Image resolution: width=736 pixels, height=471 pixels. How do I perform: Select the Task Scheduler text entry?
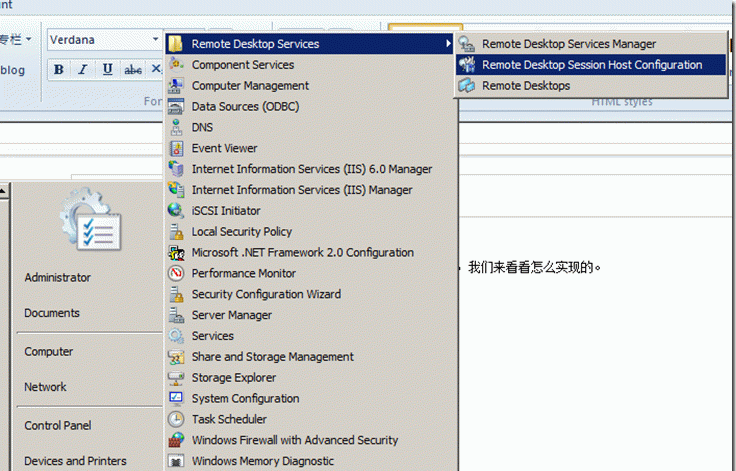coord(229,419)
